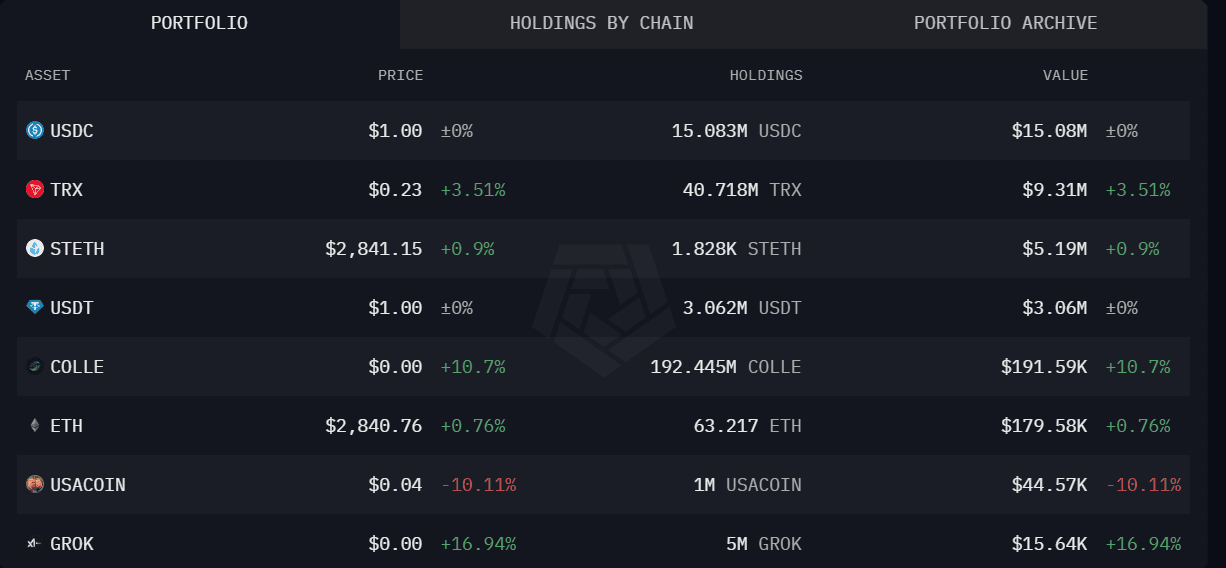Click the STETH price $2,841.15
Viewport: 1226px width, 568px height.
point(374,248)
